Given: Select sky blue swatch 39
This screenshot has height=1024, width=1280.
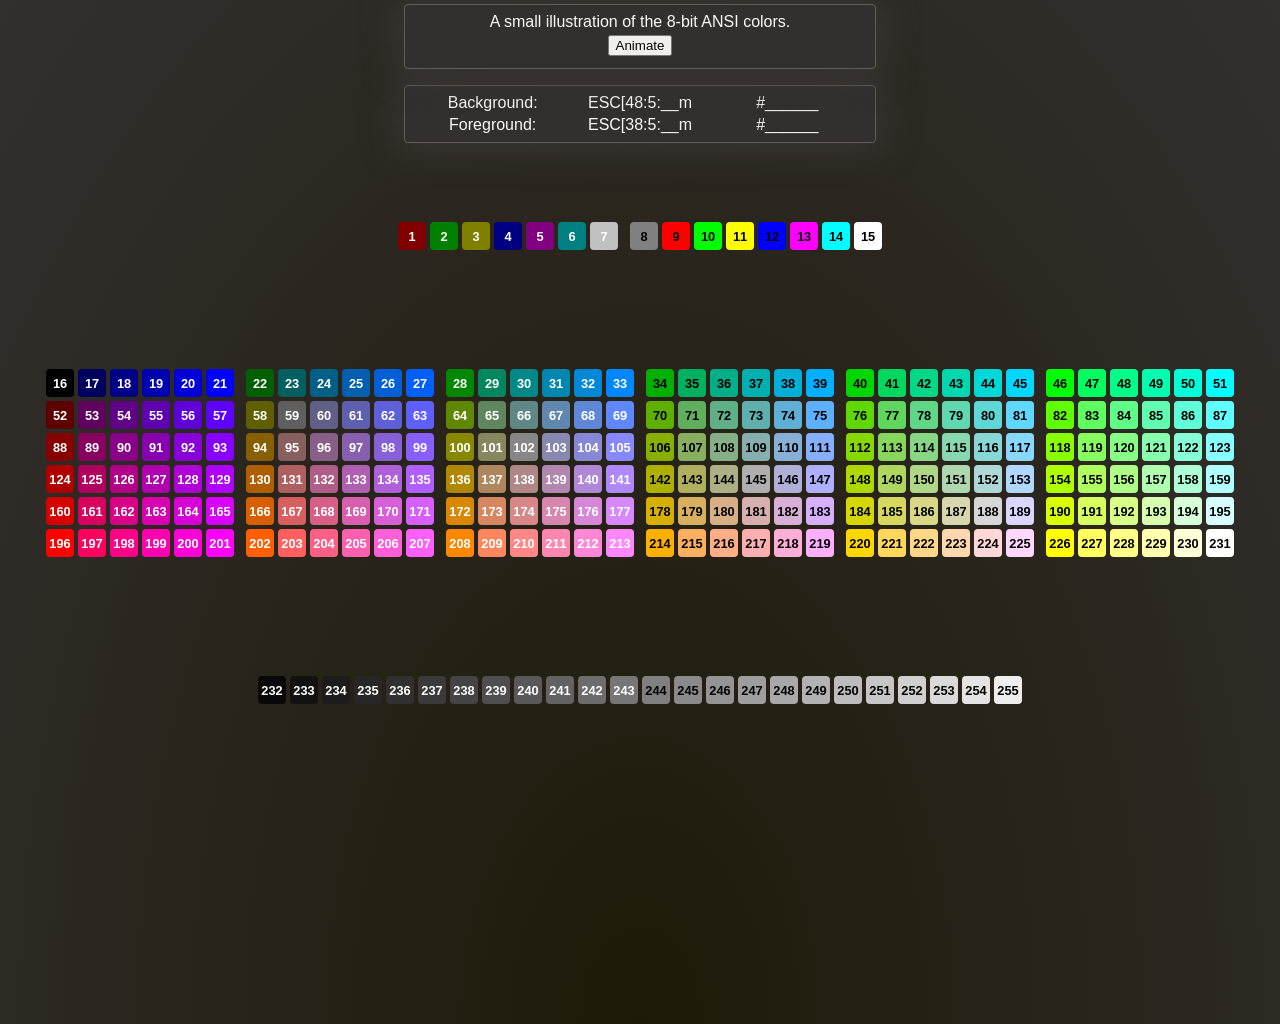Looking at the screenshot, I should pos(820,383).
